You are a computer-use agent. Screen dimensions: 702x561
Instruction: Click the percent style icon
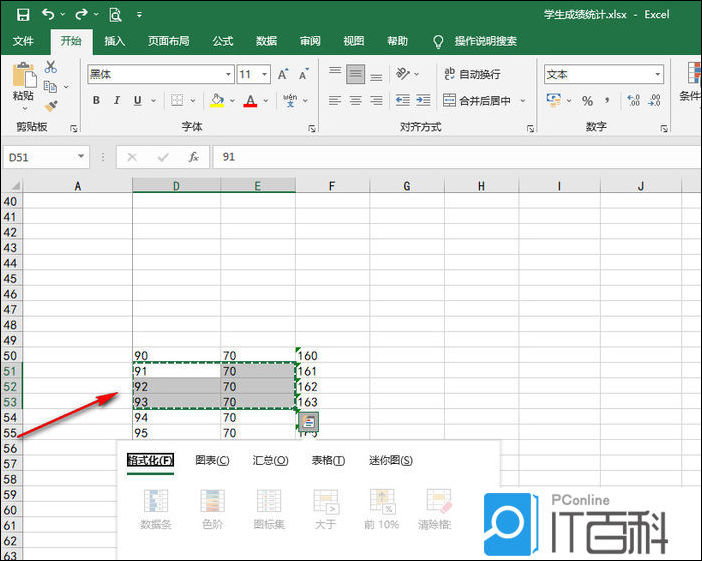587,101
